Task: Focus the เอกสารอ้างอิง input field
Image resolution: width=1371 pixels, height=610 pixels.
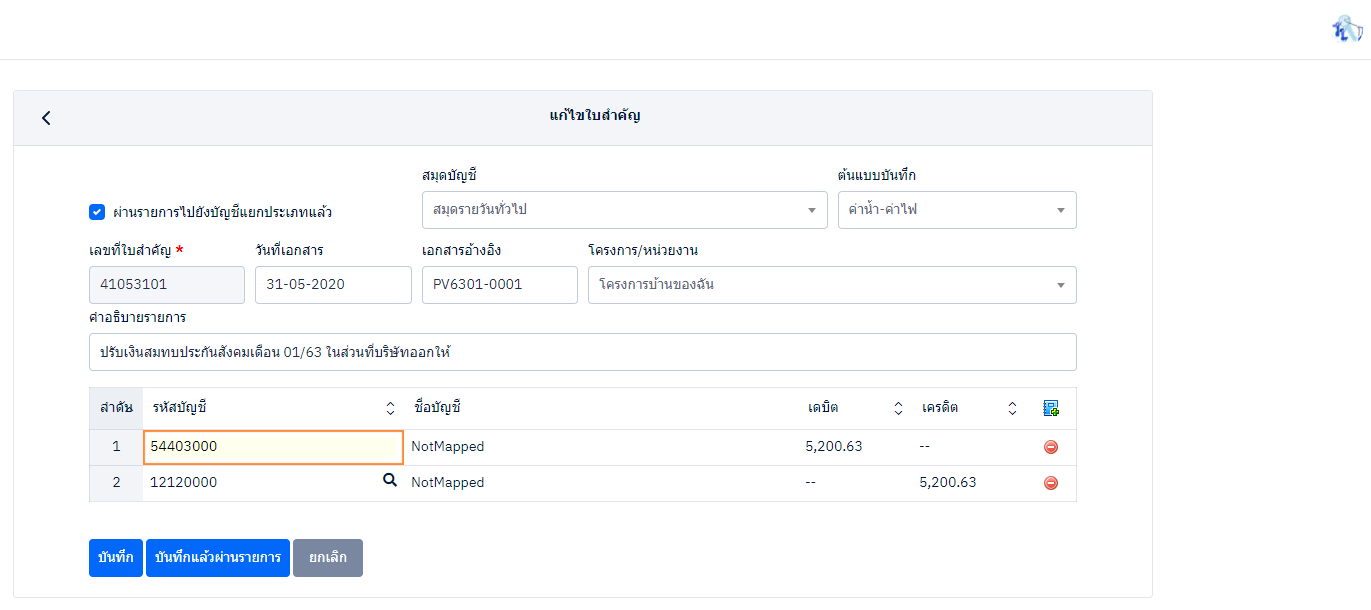Action: point(499,285)
